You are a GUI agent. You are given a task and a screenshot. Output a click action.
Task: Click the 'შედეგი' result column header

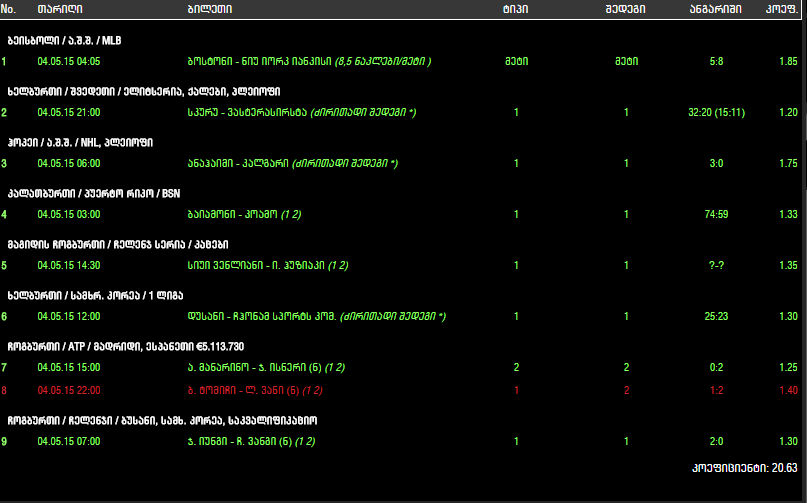(x=625, y=9)
